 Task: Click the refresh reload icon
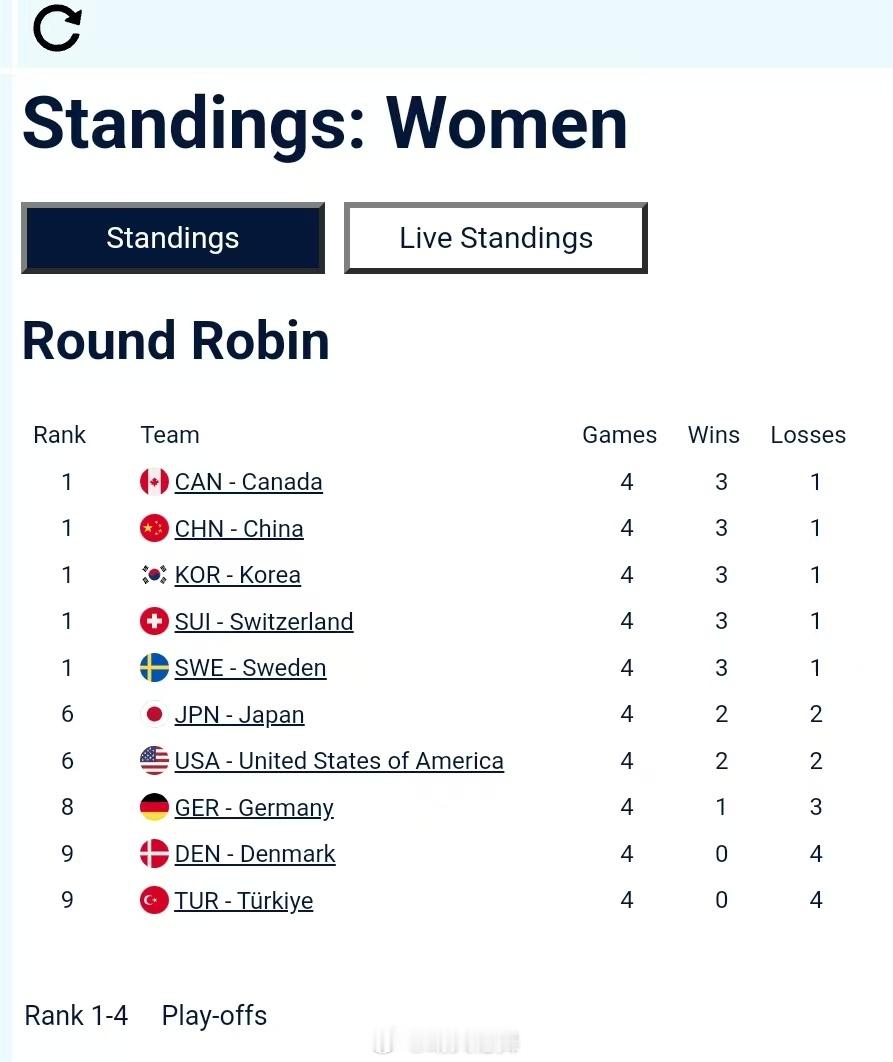57,29
